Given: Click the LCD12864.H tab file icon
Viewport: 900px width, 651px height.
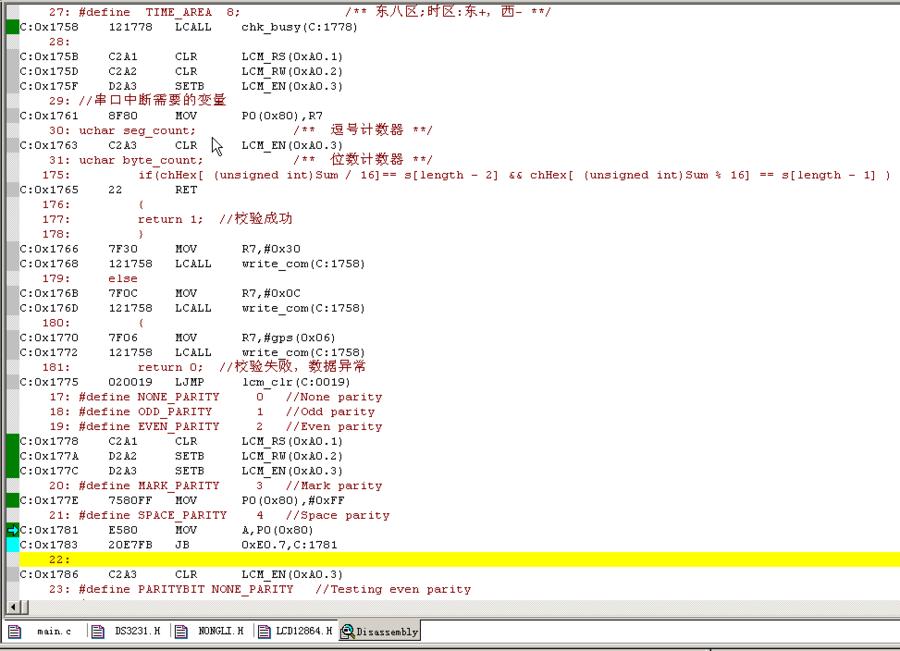Looking at the screenshot, I should (263, 631).
